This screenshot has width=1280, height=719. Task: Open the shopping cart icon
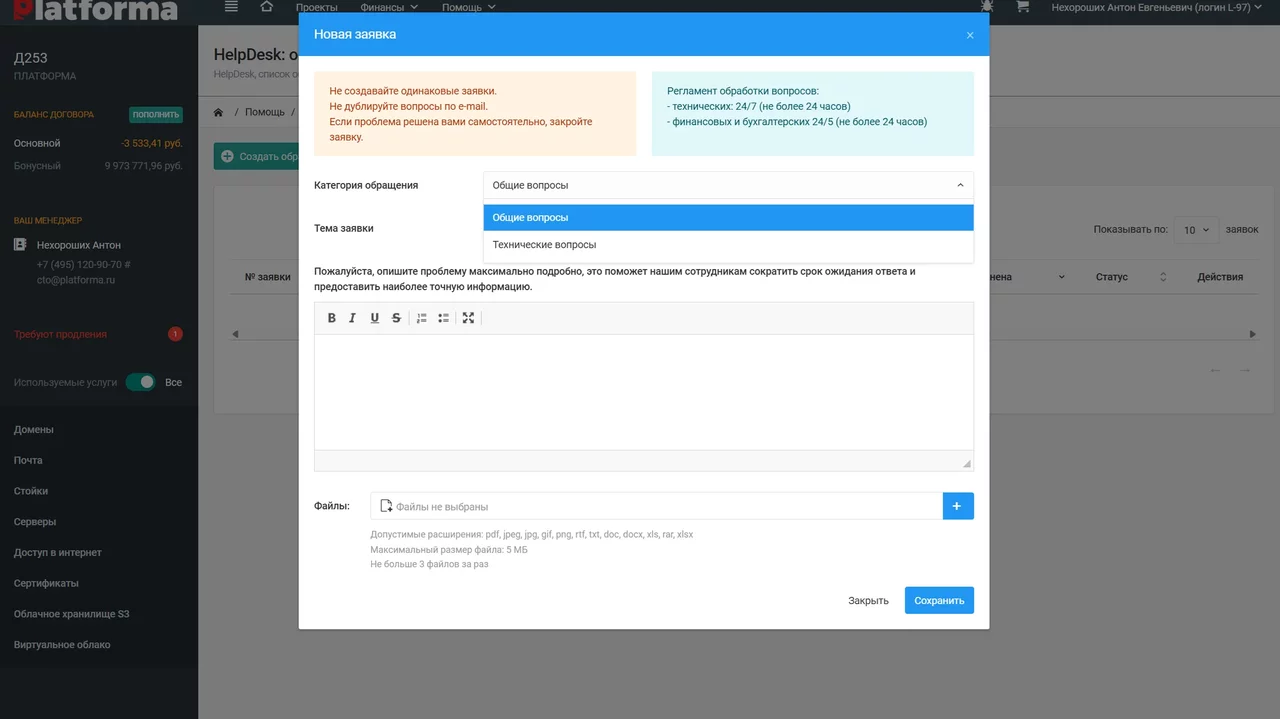(1022, 7)
